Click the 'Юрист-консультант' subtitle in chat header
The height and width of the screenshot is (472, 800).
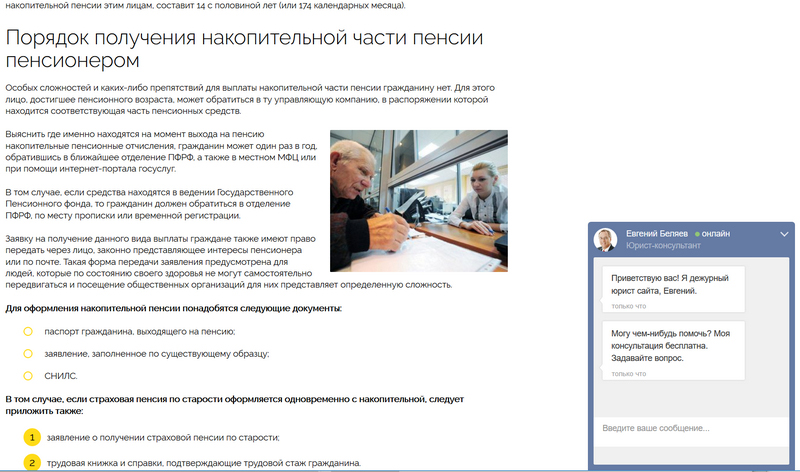(662, 246)
